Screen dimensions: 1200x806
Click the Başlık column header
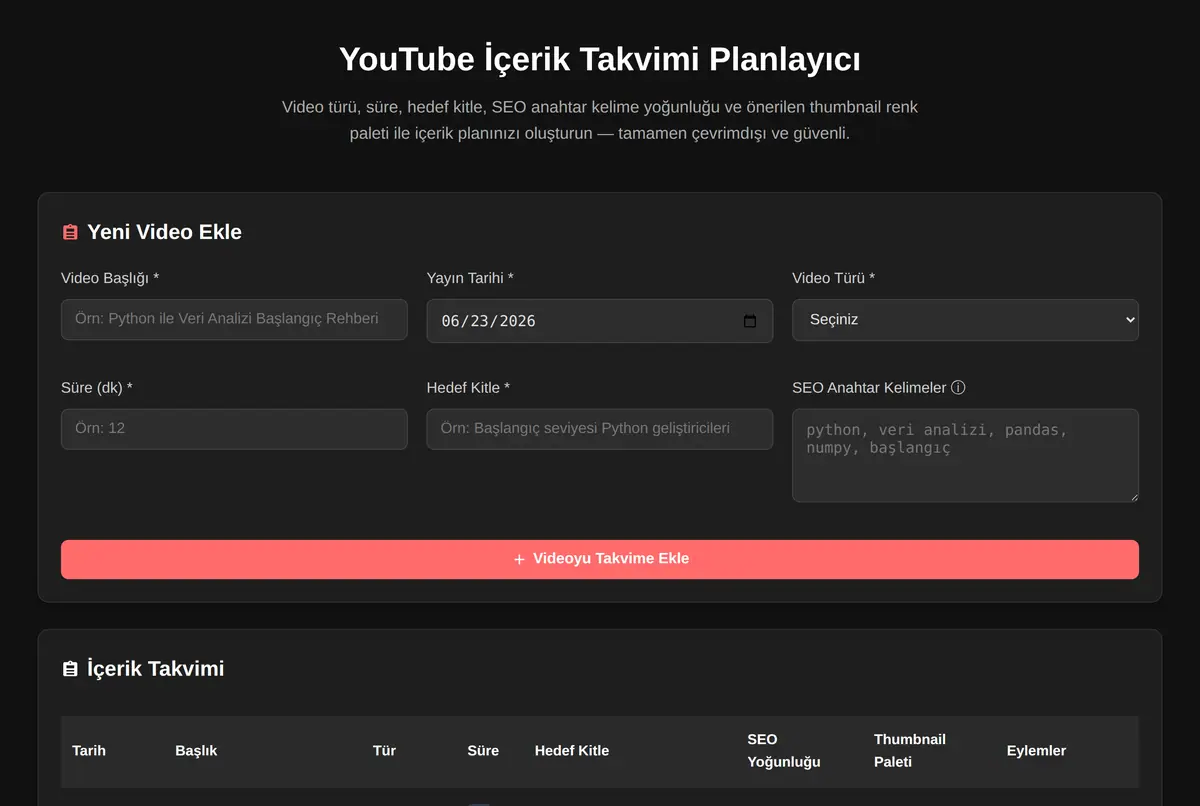click(196, 751)
